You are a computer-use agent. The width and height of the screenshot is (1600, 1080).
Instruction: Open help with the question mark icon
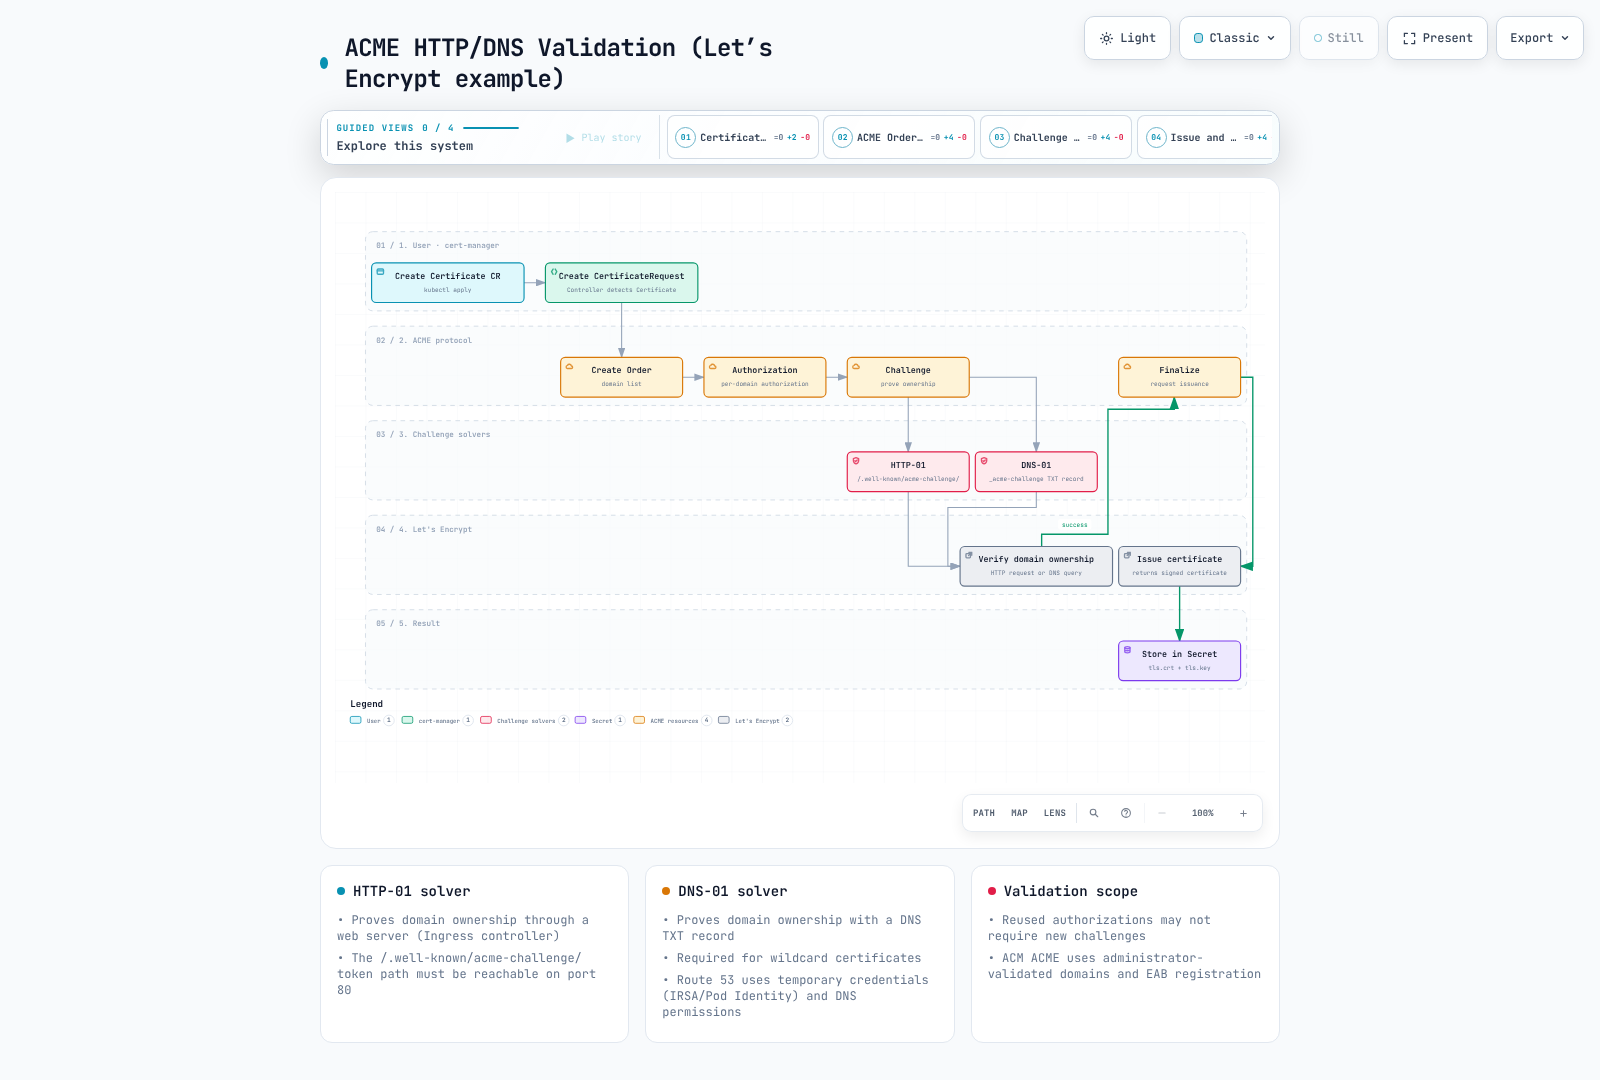click(1126, 813)
